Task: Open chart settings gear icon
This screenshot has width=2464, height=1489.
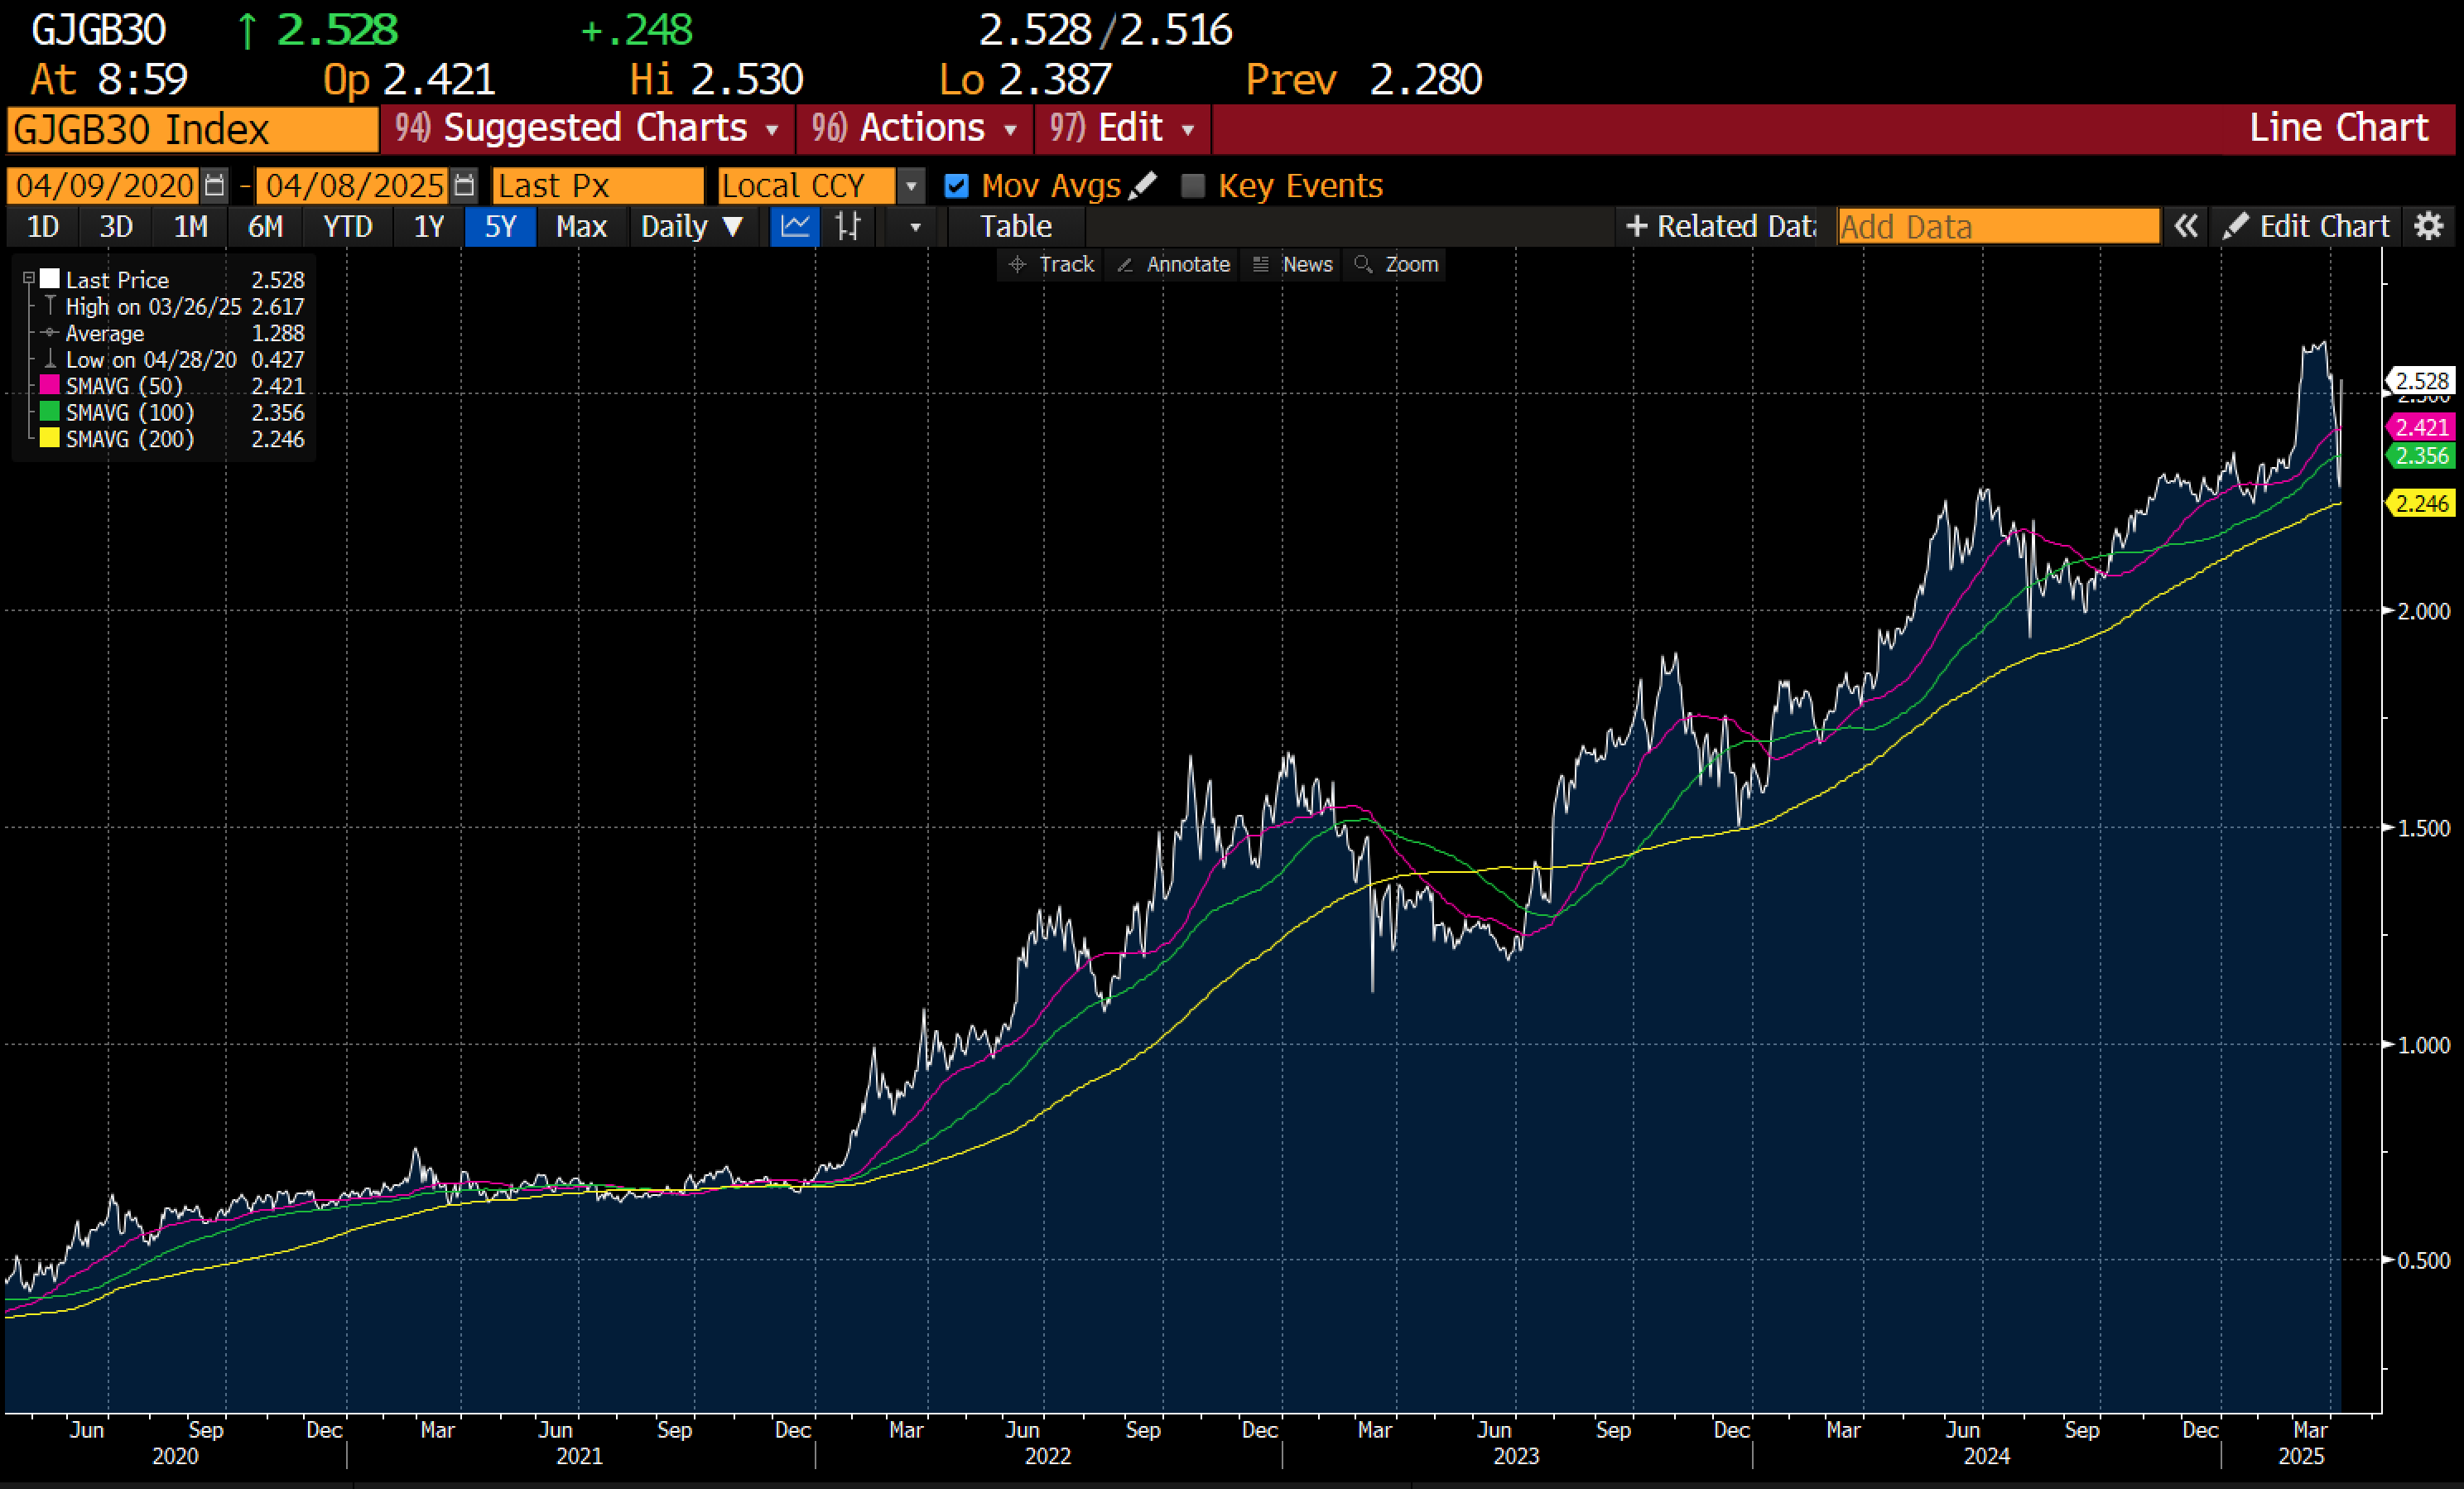Action: tap(2429, 226)
